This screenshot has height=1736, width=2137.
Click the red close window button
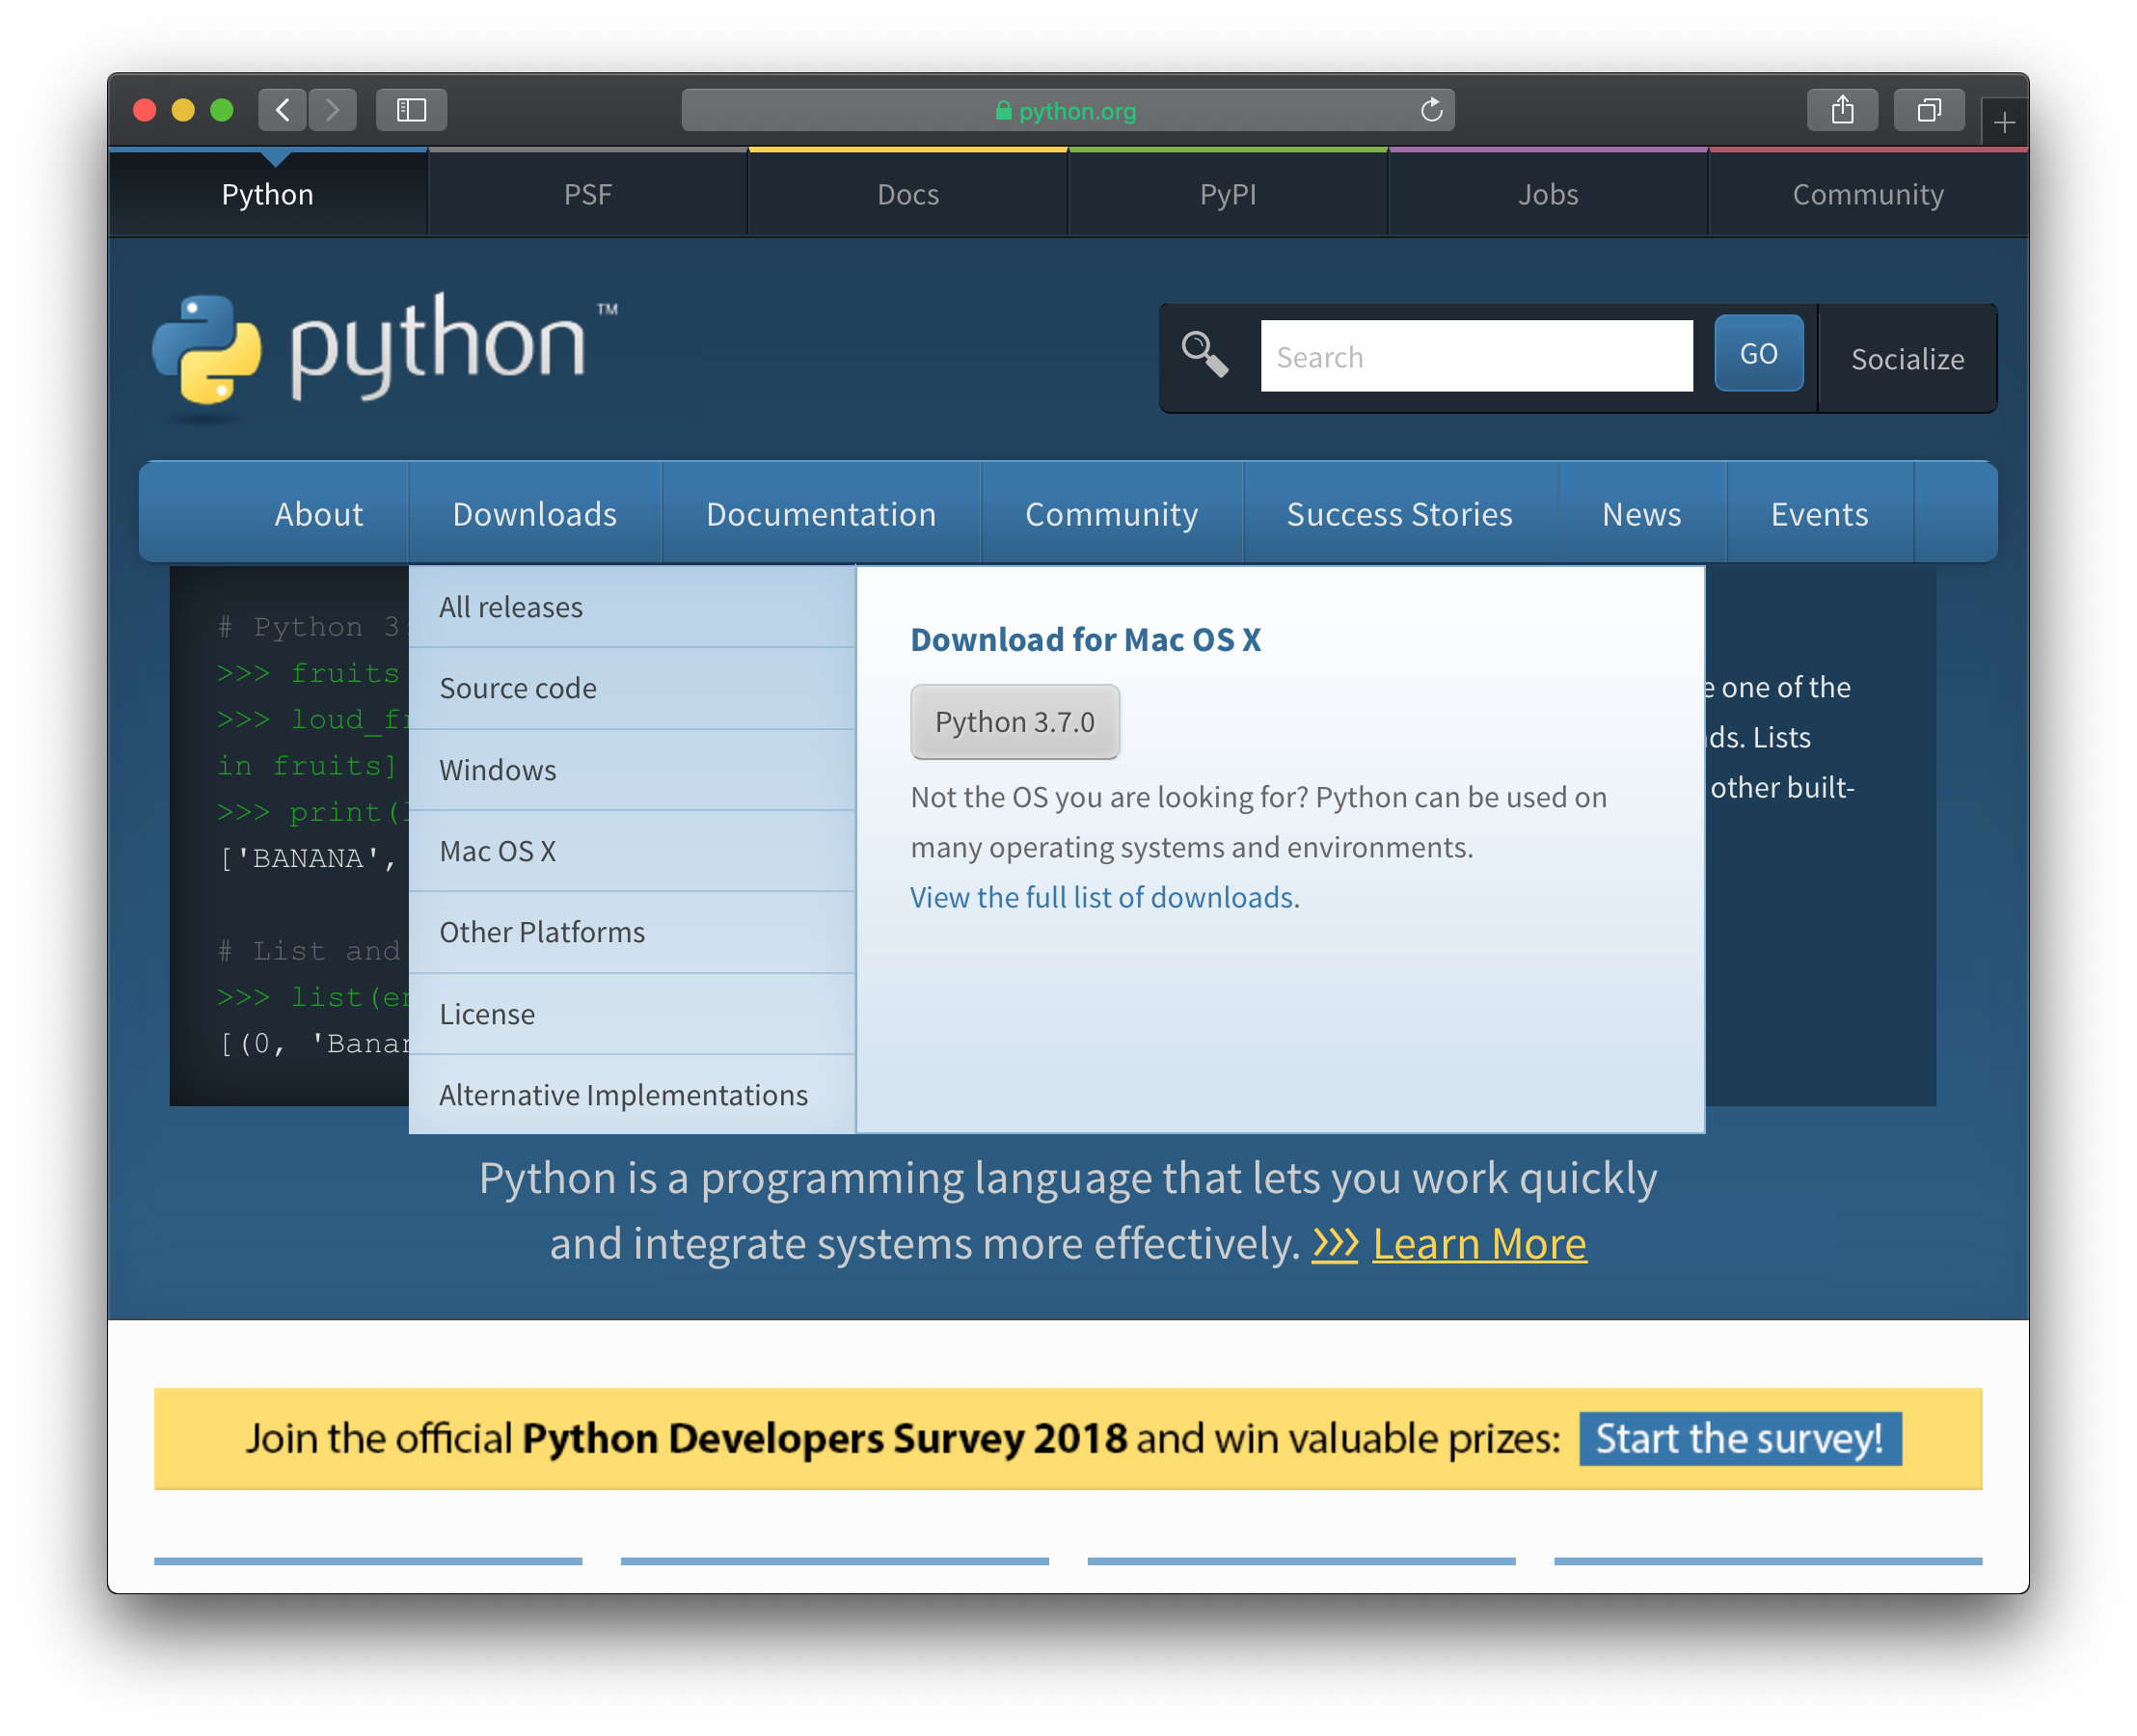(145, 110)
